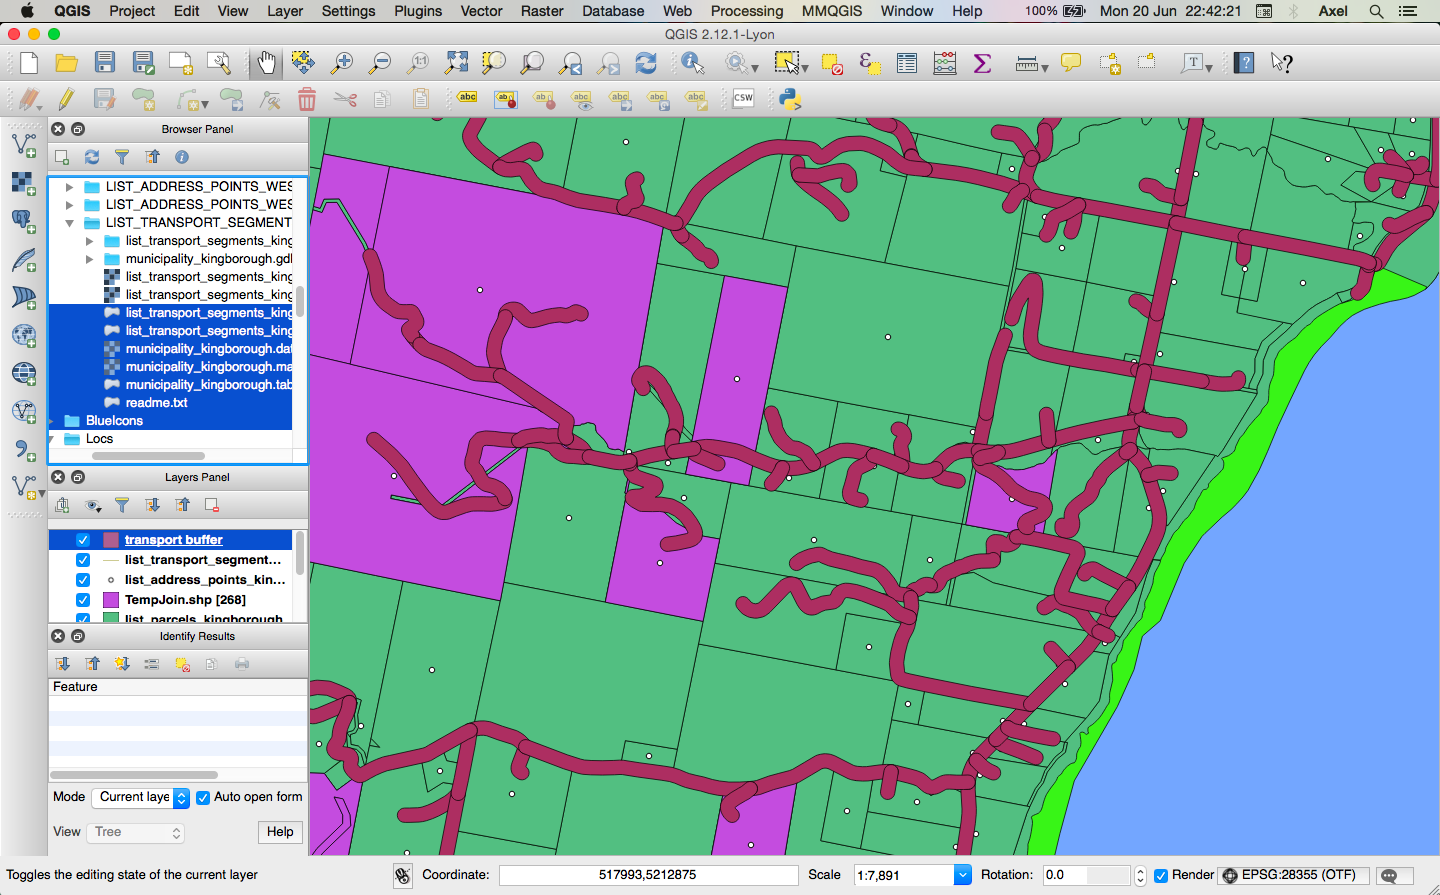The height and width of the screenshot is (895, 1440).
Task: Toggle list_transport_segment layer checkbox
Action: pos(83,560)
